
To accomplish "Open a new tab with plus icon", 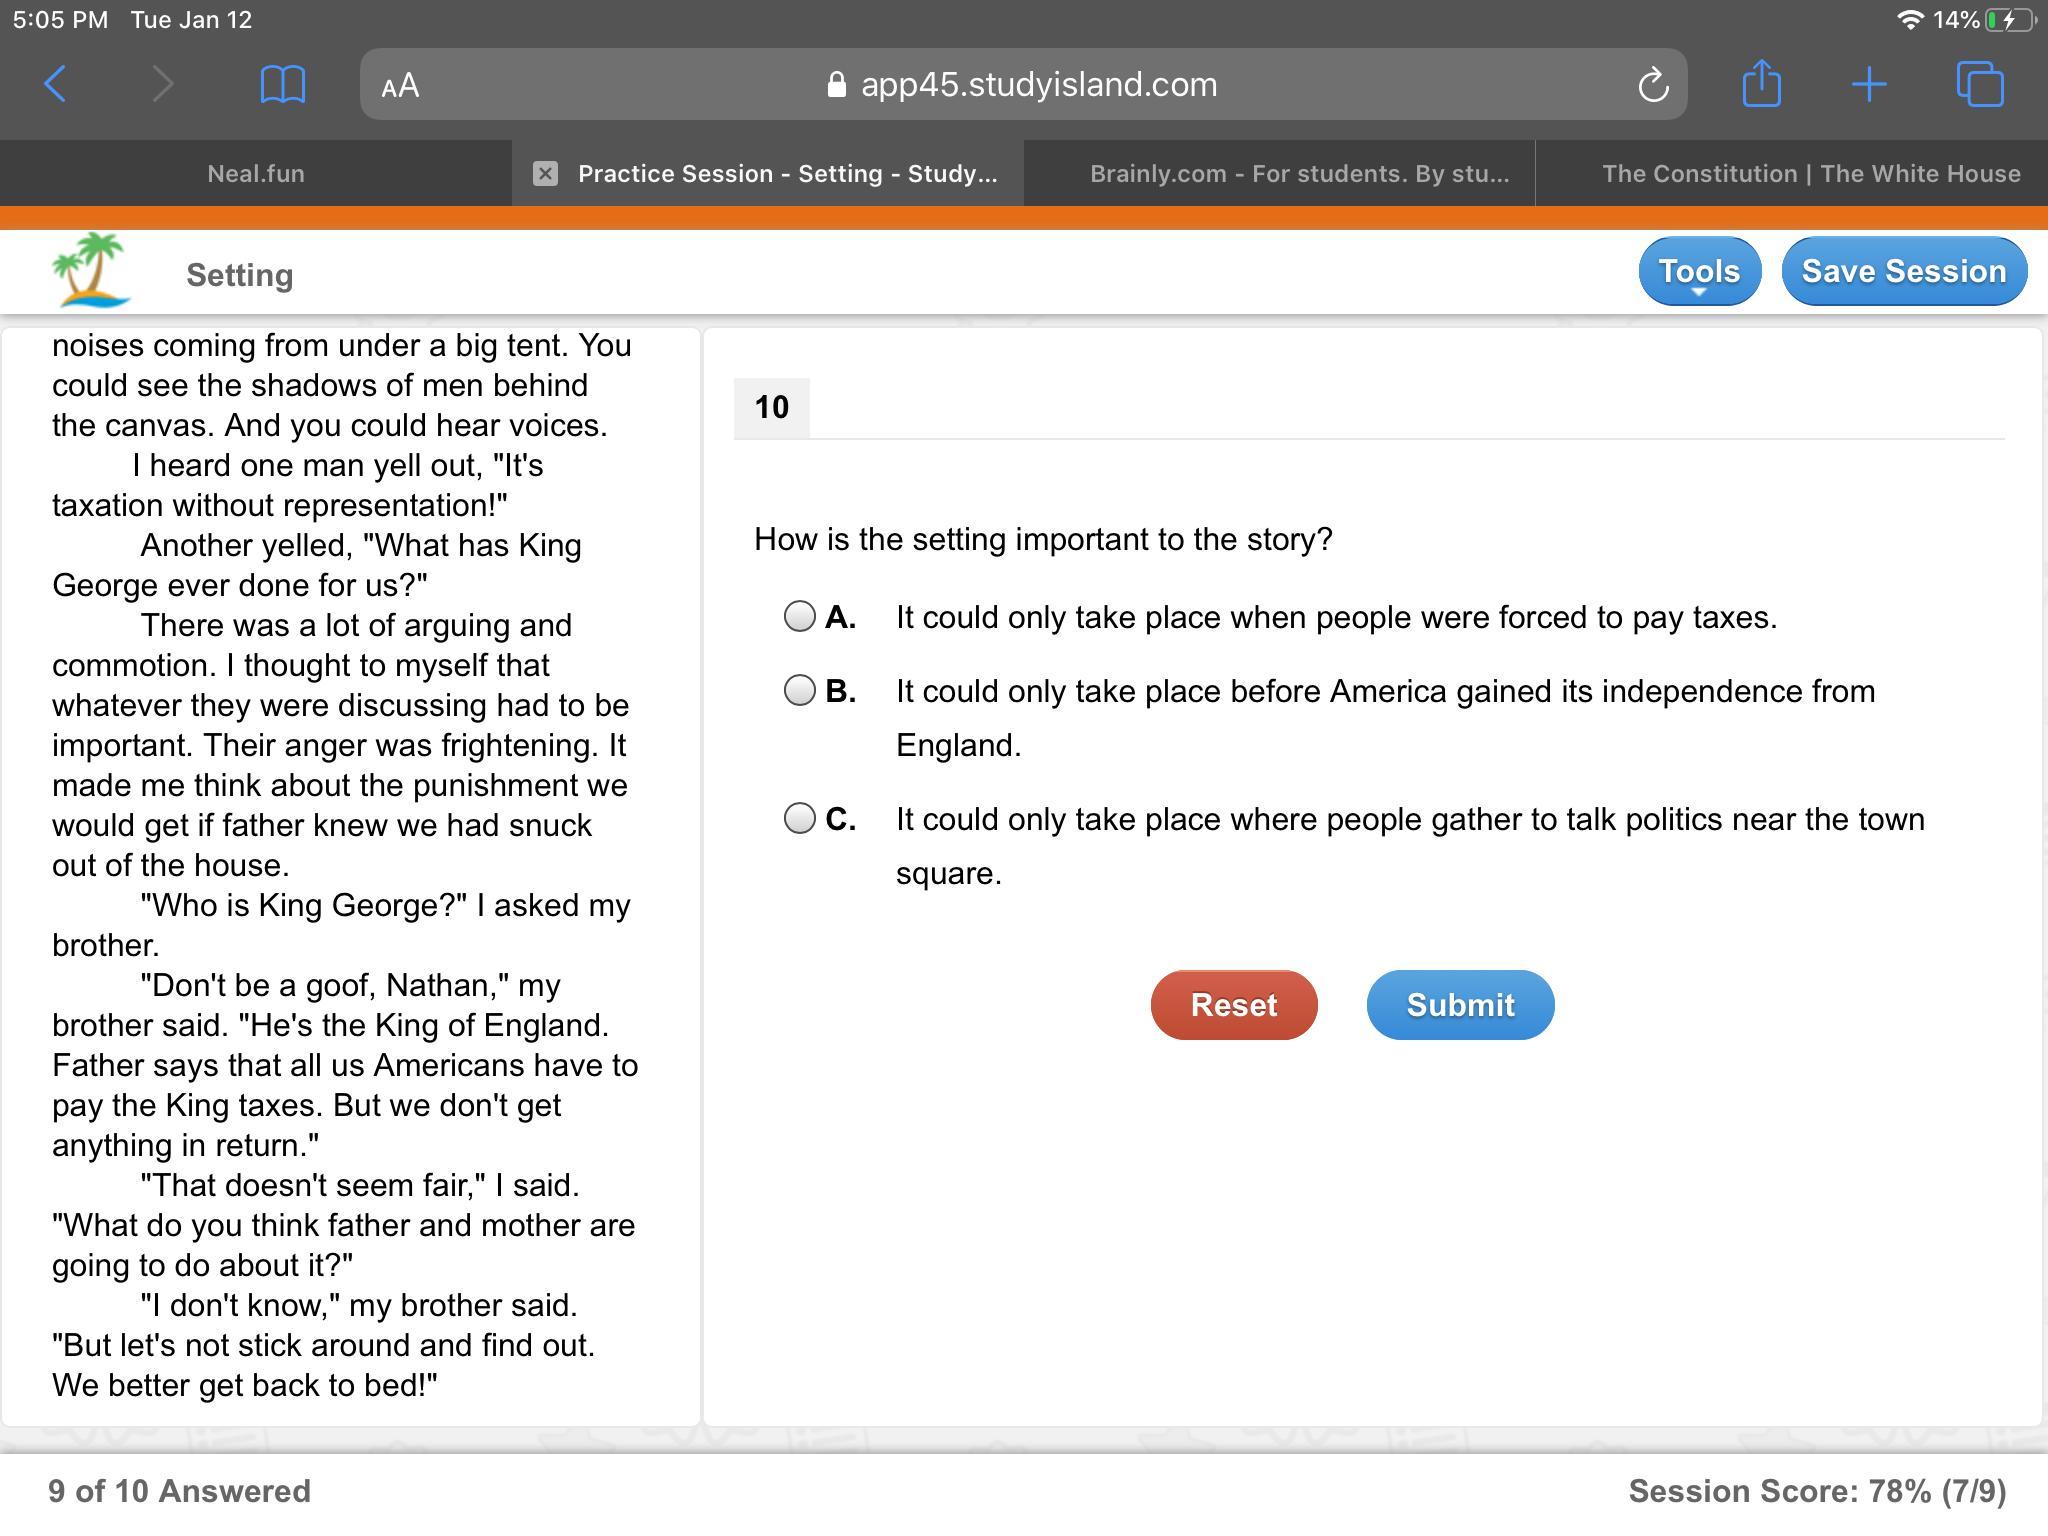I will click(1868, 84).
